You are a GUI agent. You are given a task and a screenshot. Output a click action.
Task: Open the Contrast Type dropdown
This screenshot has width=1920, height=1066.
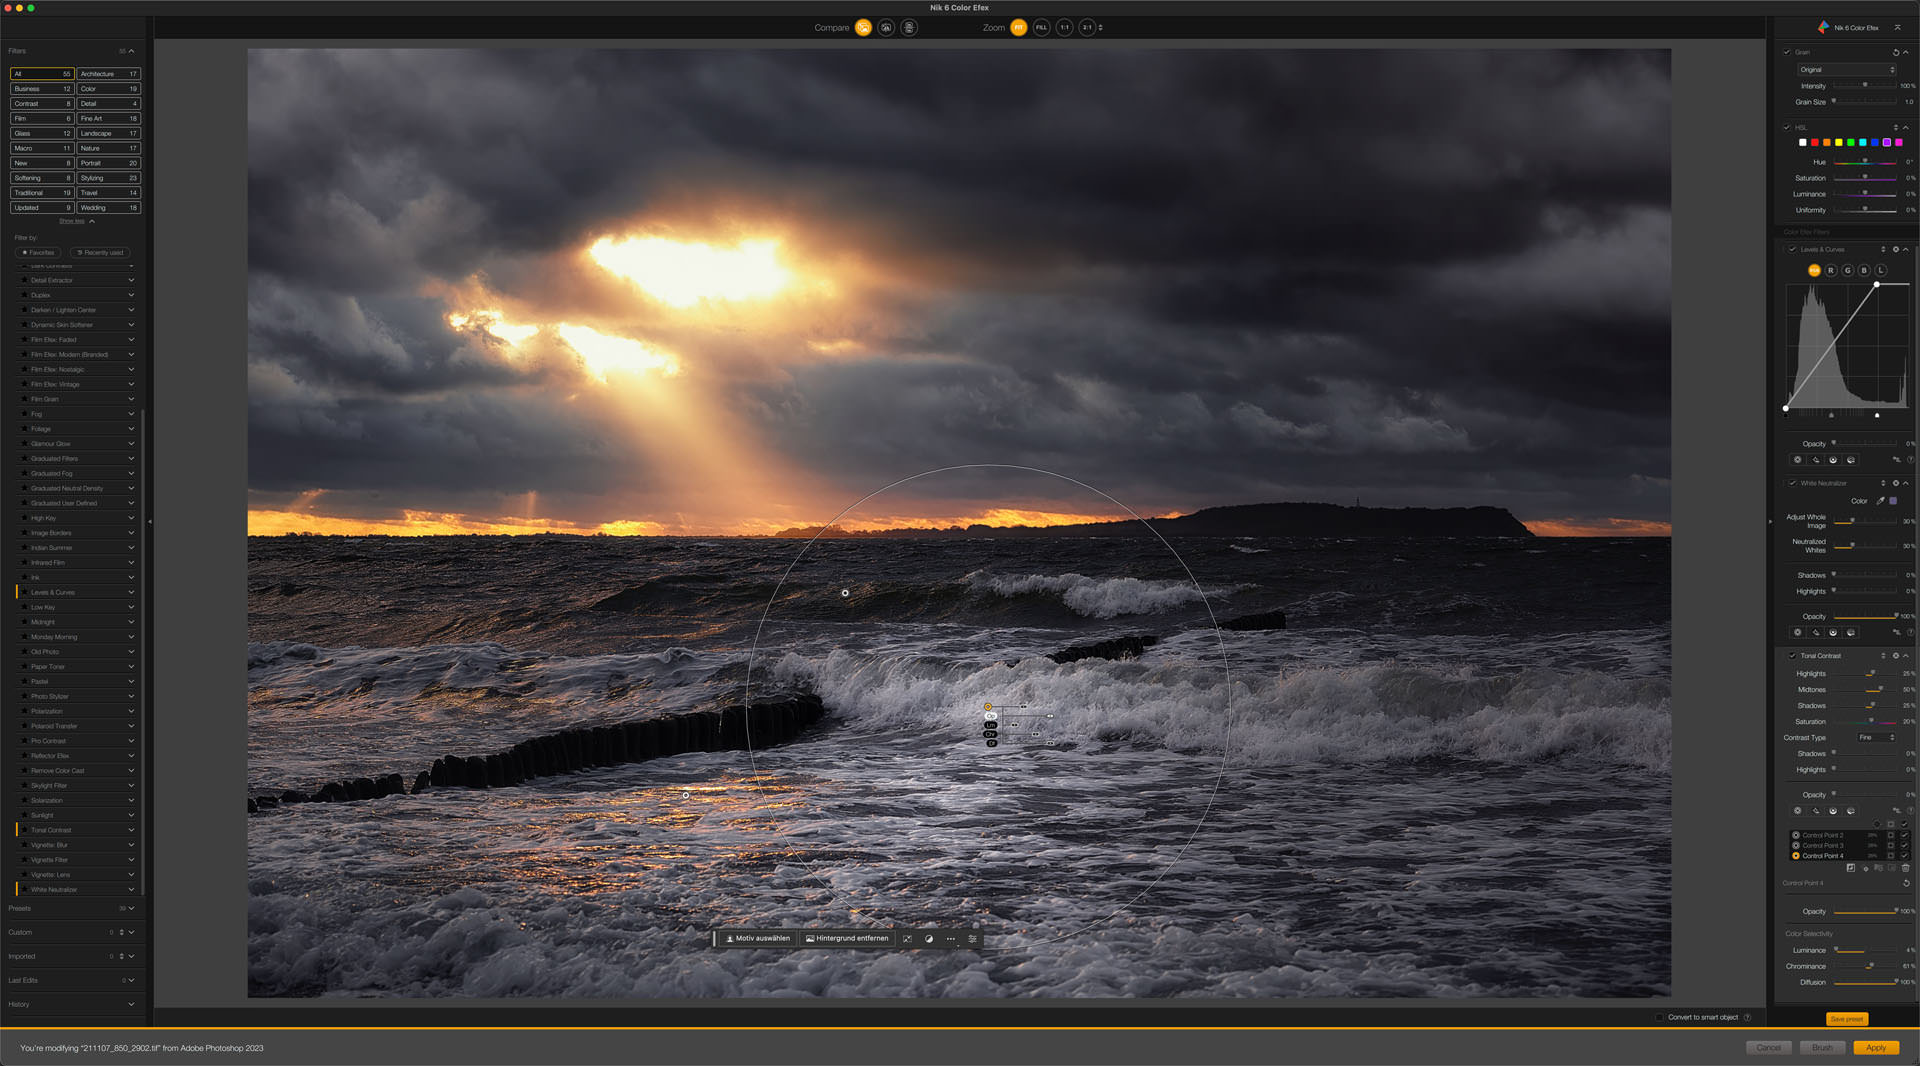coord(1876,738)
